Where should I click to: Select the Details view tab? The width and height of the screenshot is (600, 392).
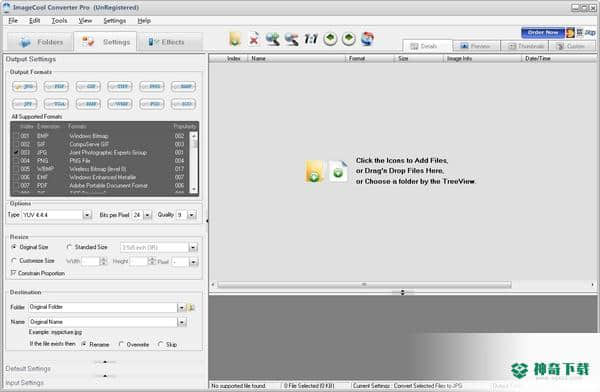click(x=427, y=46)
